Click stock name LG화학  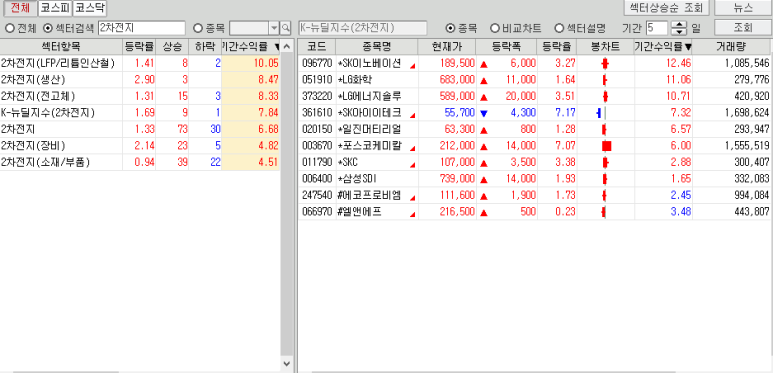pyautogui.click(x=355, y=80)
